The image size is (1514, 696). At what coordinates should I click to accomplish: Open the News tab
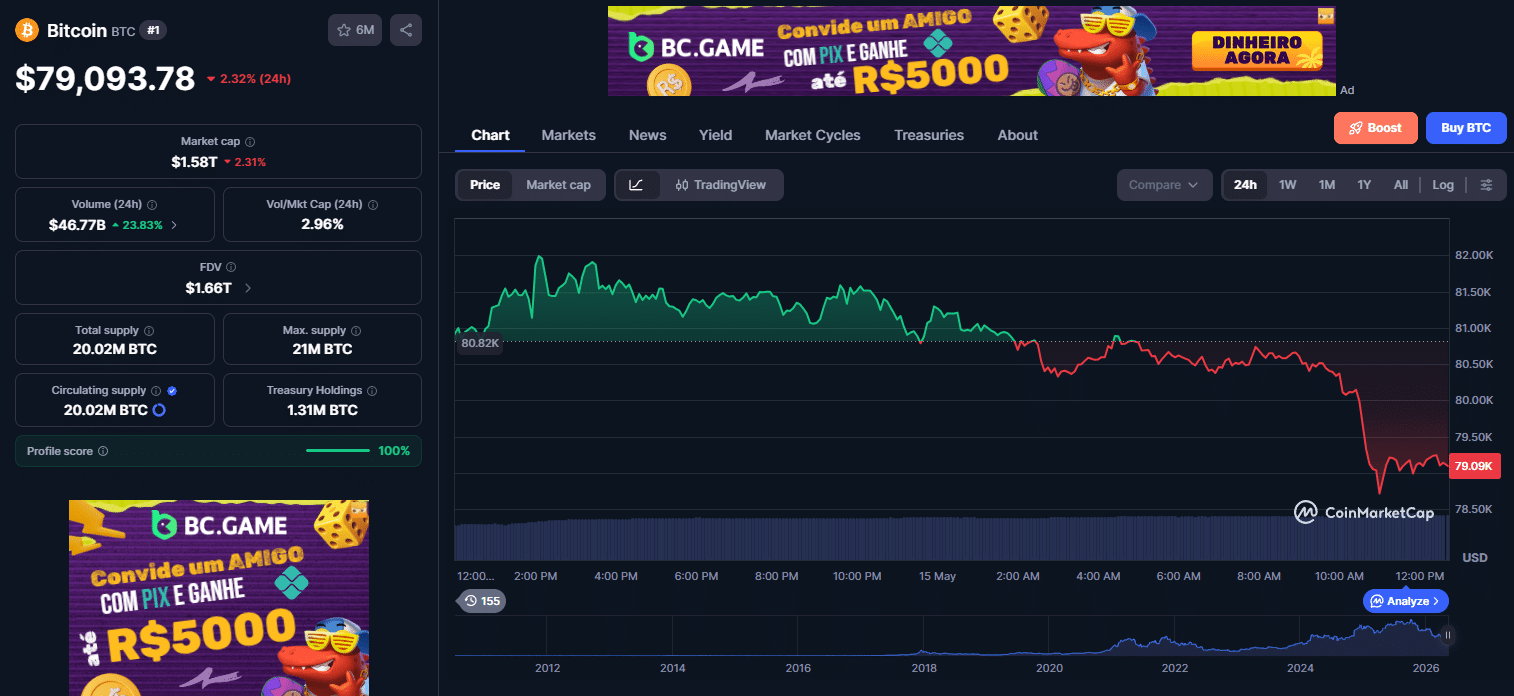click(x=647, y=135)
